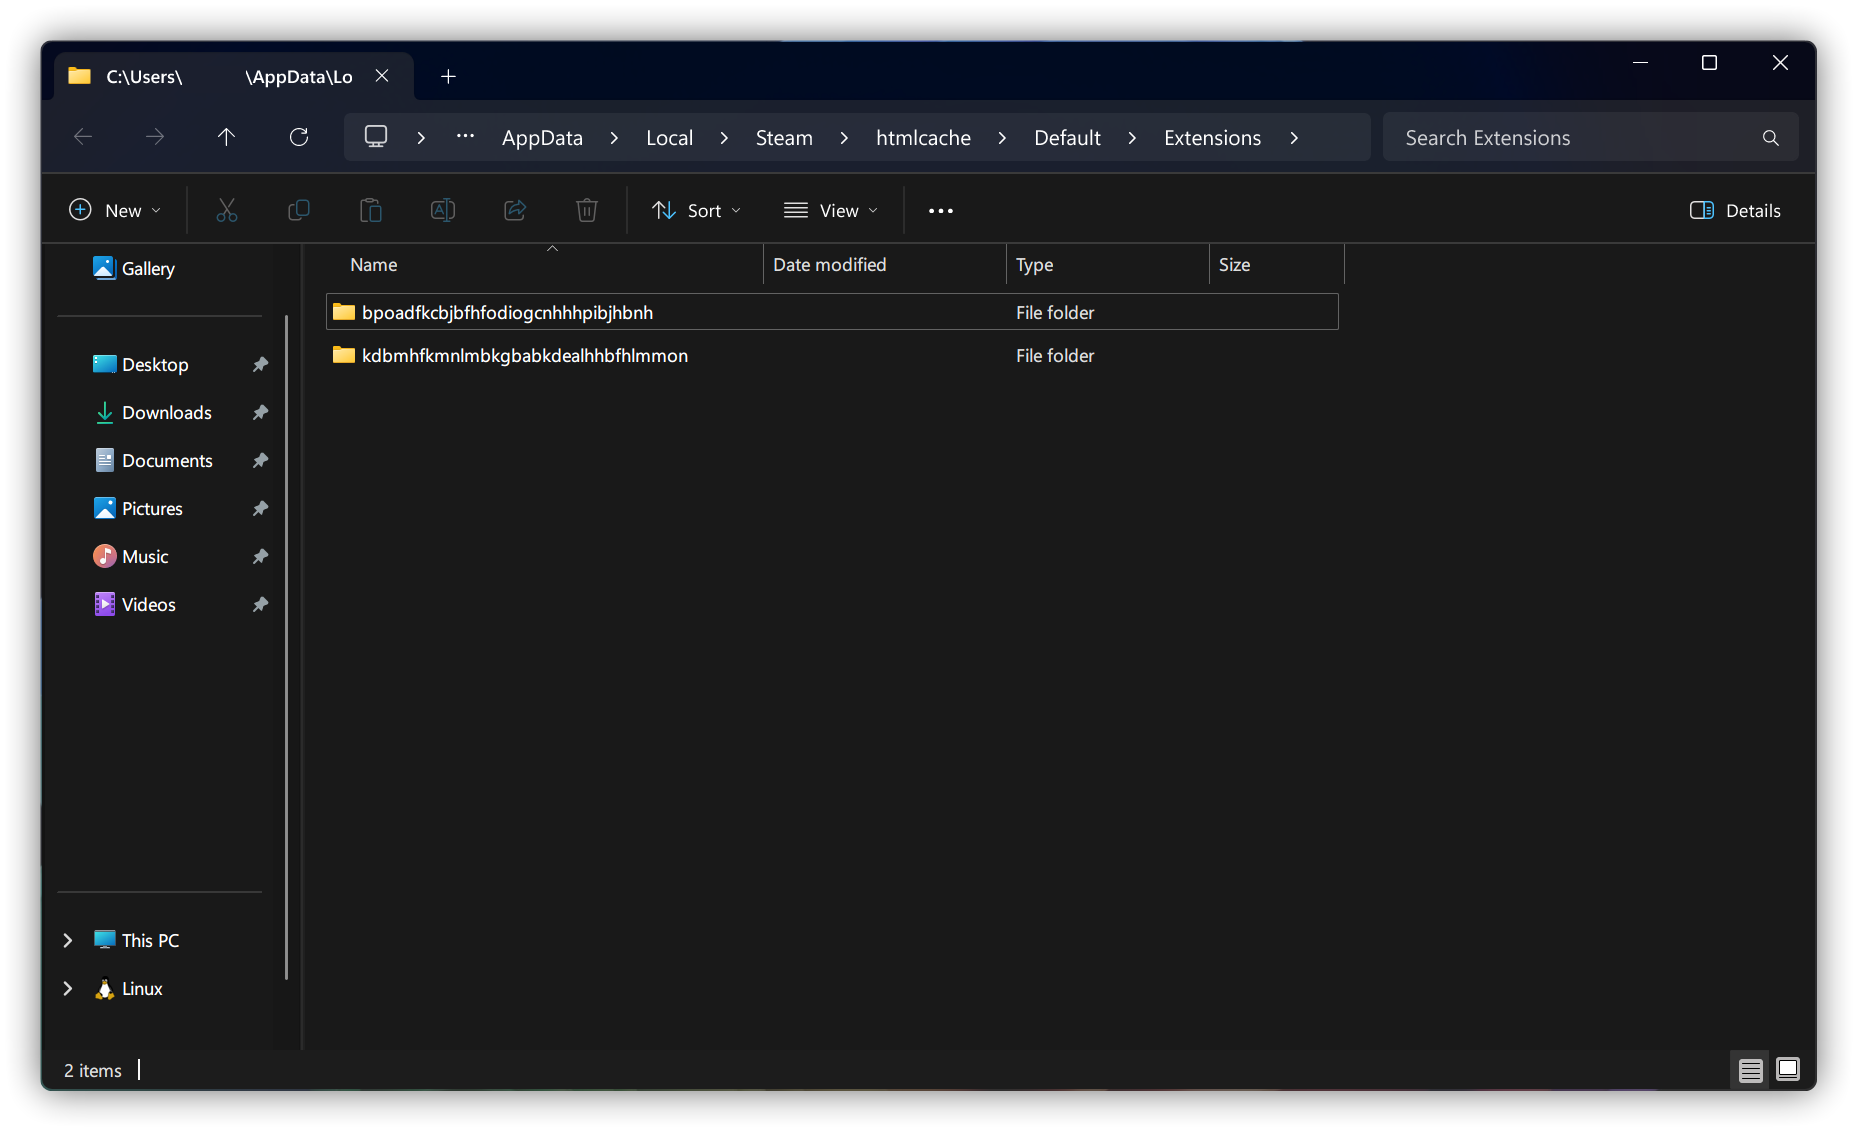Expand the Linux tree node
This screenshot has width=1857, height=1131.
click(x=68, y=988)
